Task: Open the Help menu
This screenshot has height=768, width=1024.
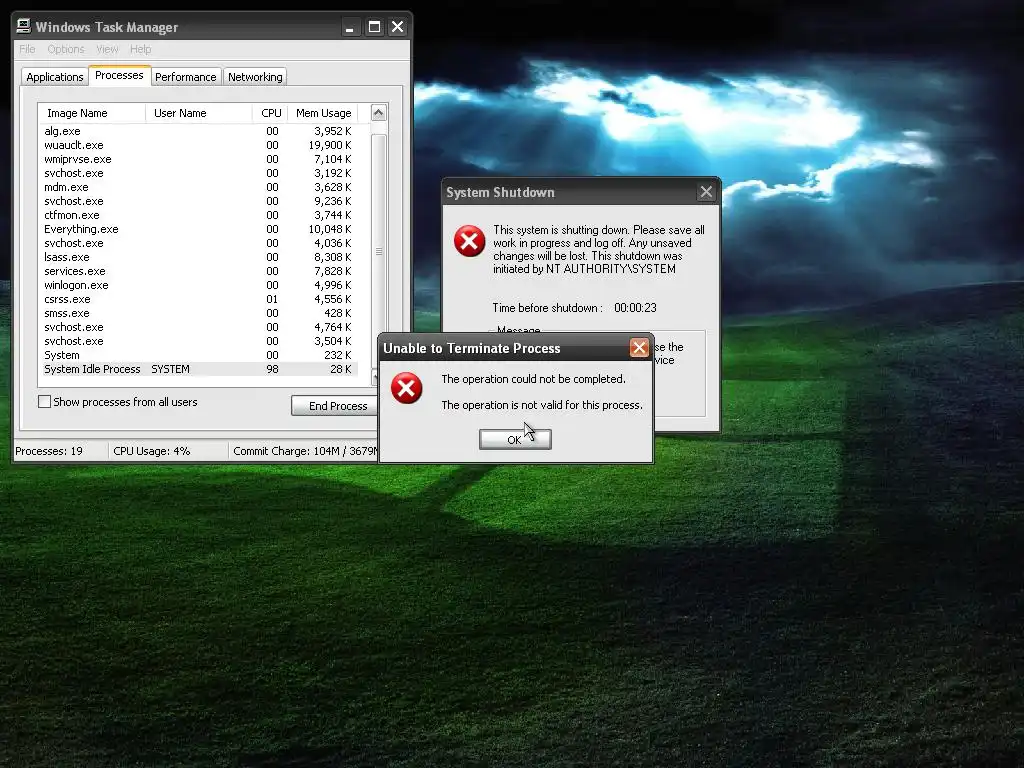Action: coord(140,49)
